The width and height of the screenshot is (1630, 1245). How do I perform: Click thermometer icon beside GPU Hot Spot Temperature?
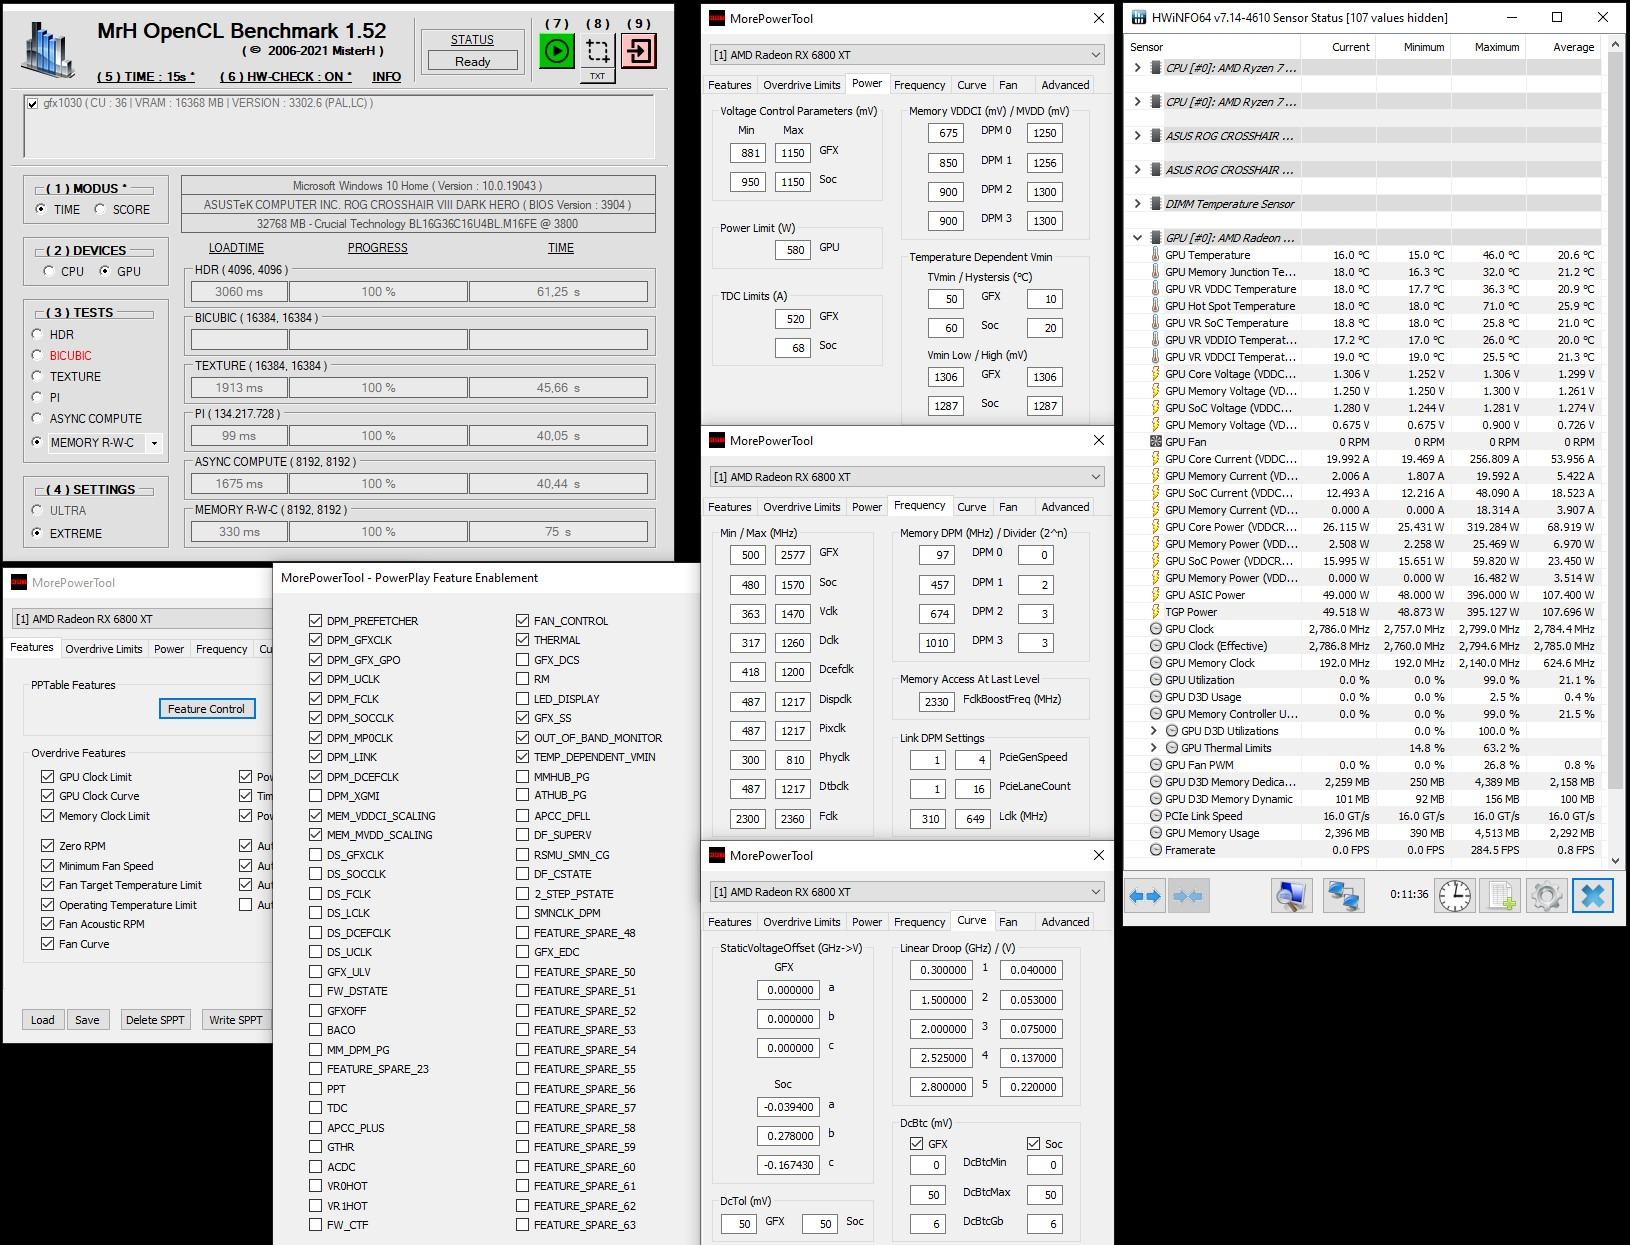(x=1155, y=306)
